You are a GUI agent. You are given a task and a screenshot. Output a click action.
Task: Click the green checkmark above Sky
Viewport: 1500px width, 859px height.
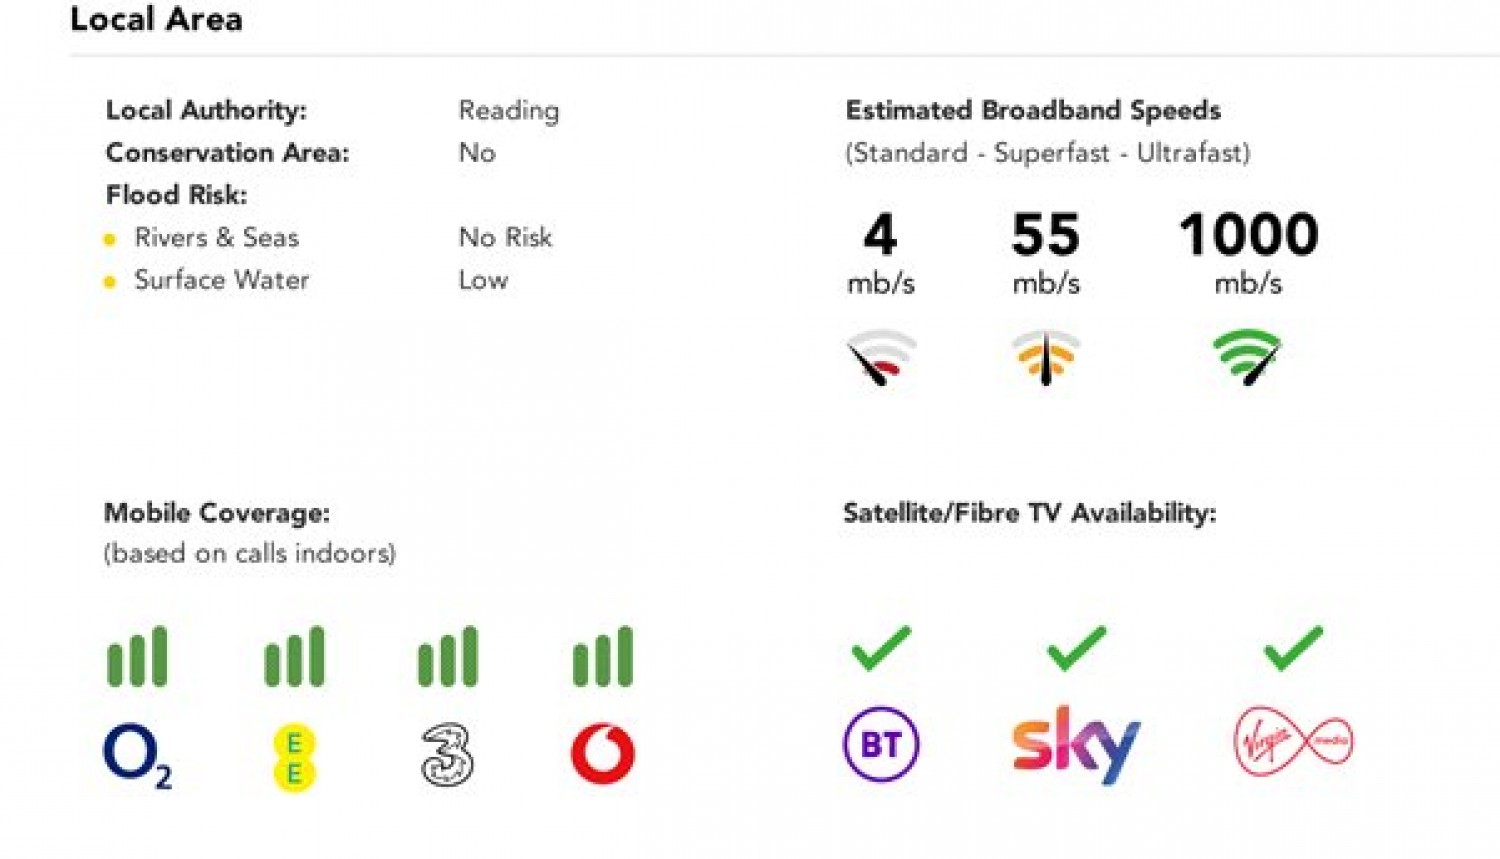point(1076,648)
